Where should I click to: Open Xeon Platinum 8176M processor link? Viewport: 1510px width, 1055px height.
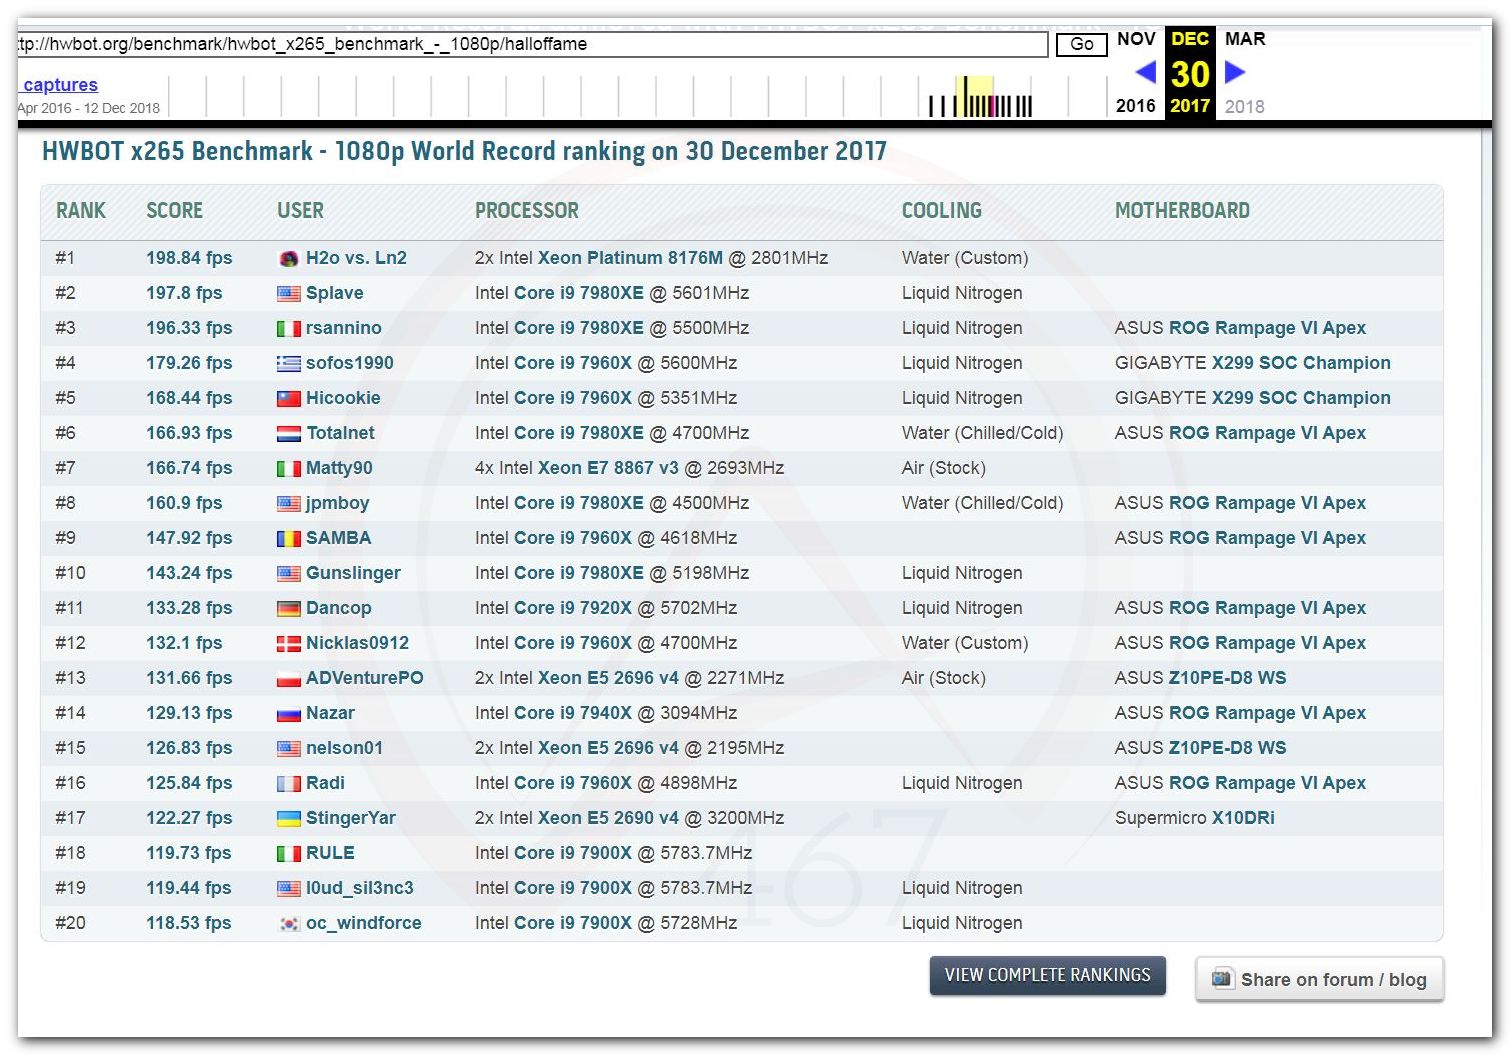pos(630,258)
